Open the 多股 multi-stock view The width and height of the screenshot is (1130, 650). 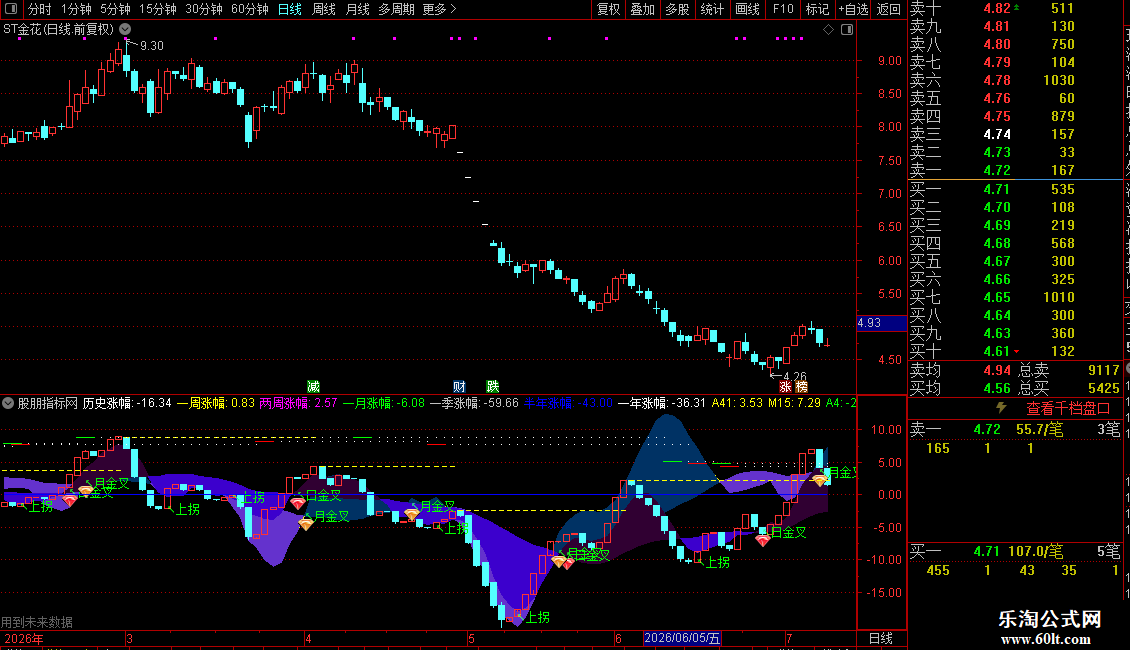677,9
